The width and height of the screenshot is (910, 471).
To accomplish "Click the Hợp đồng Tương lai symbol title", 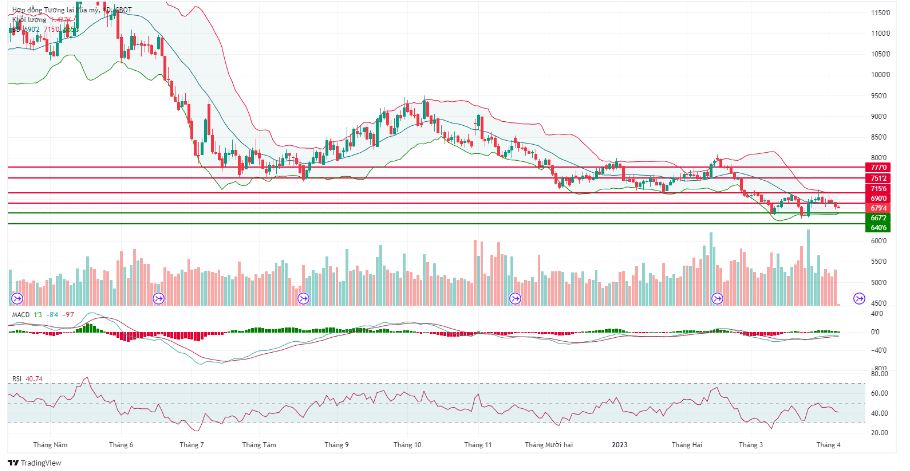I will point(72,10).
